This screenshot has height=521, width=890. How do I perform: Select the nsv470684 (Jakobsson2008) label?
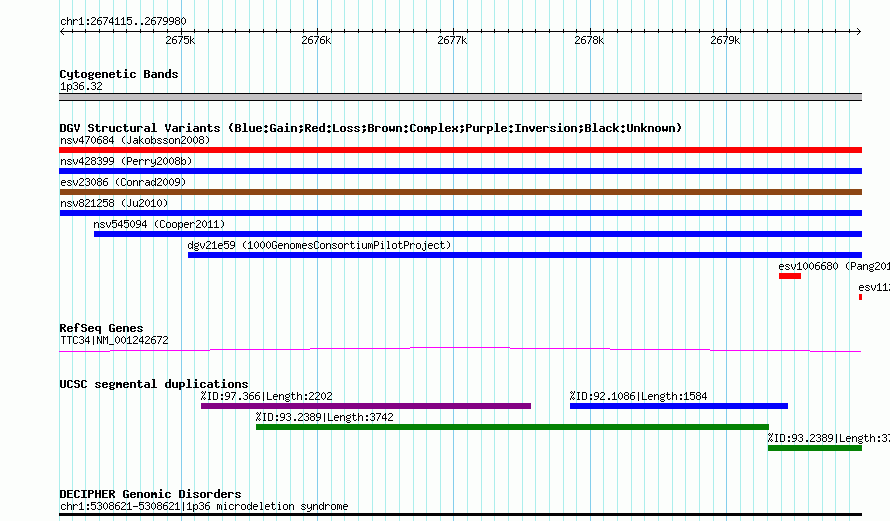pos(135,140)
